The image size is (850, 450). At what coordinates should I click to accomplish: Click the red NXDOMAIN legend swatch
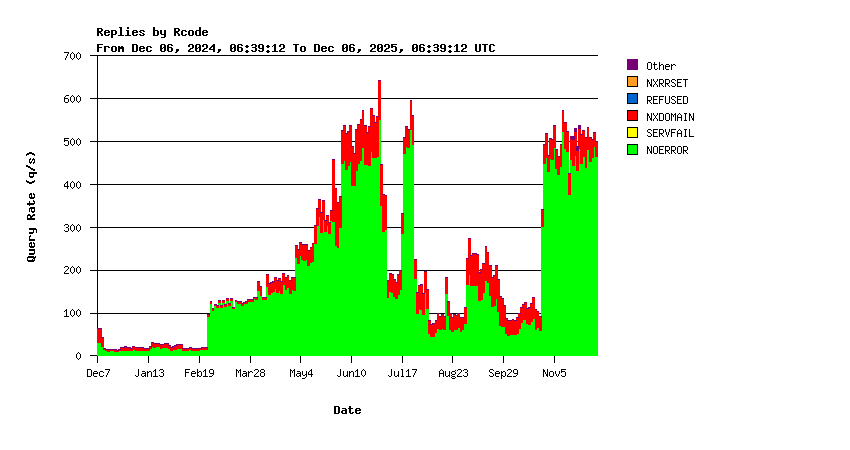pyautogui.click(x=632, y=116)
